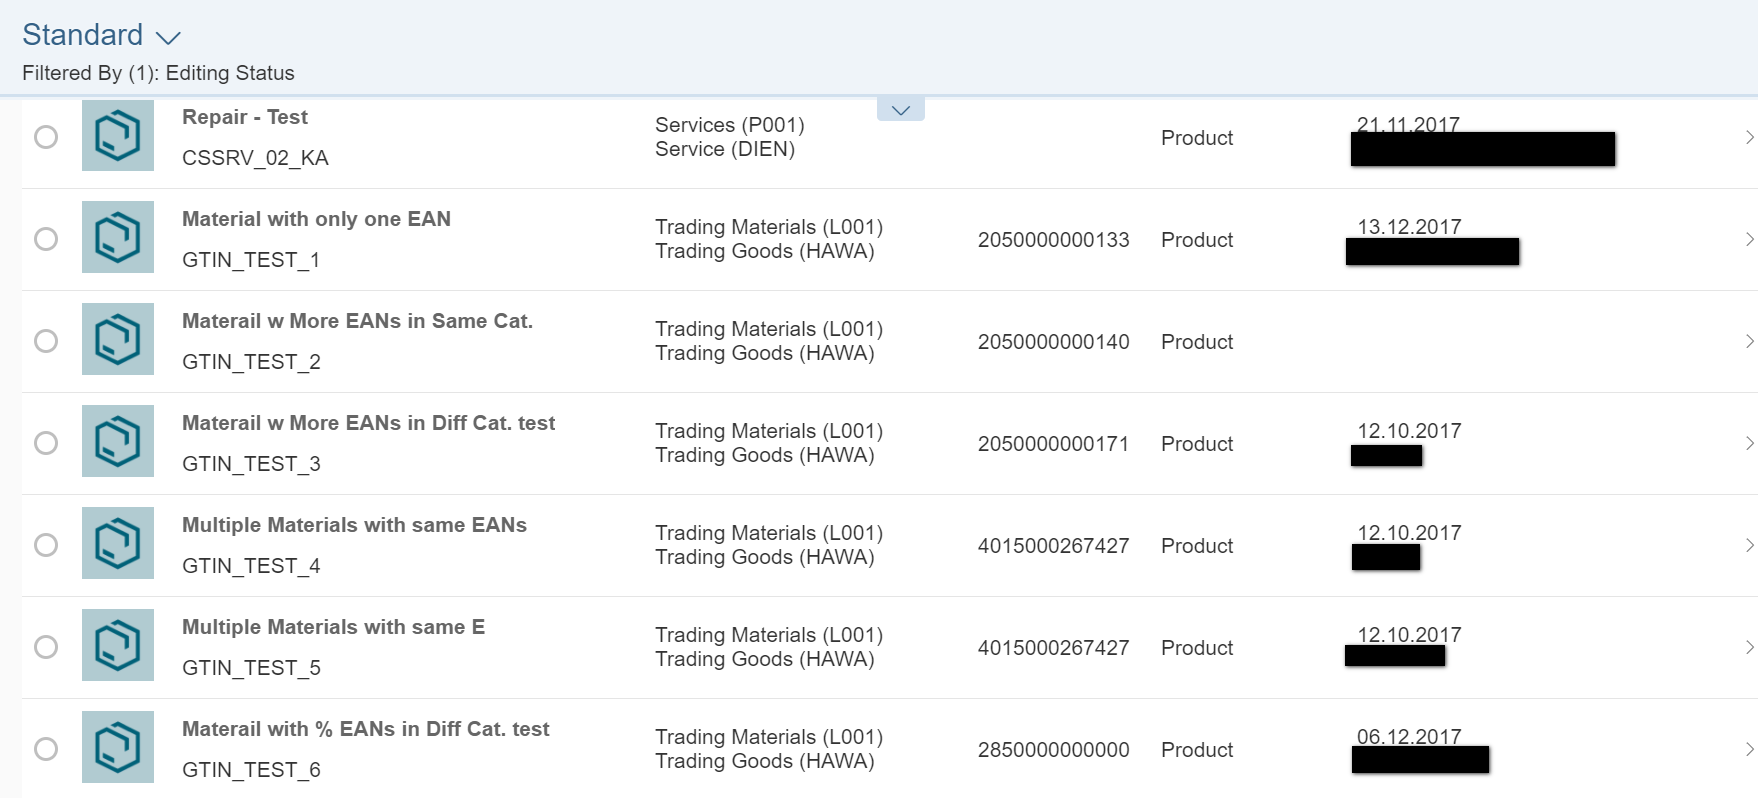Click GTIN value 2050000000171
Image resolution: width=1758 pixels, height=798 pixels.
coord(1053,444)
